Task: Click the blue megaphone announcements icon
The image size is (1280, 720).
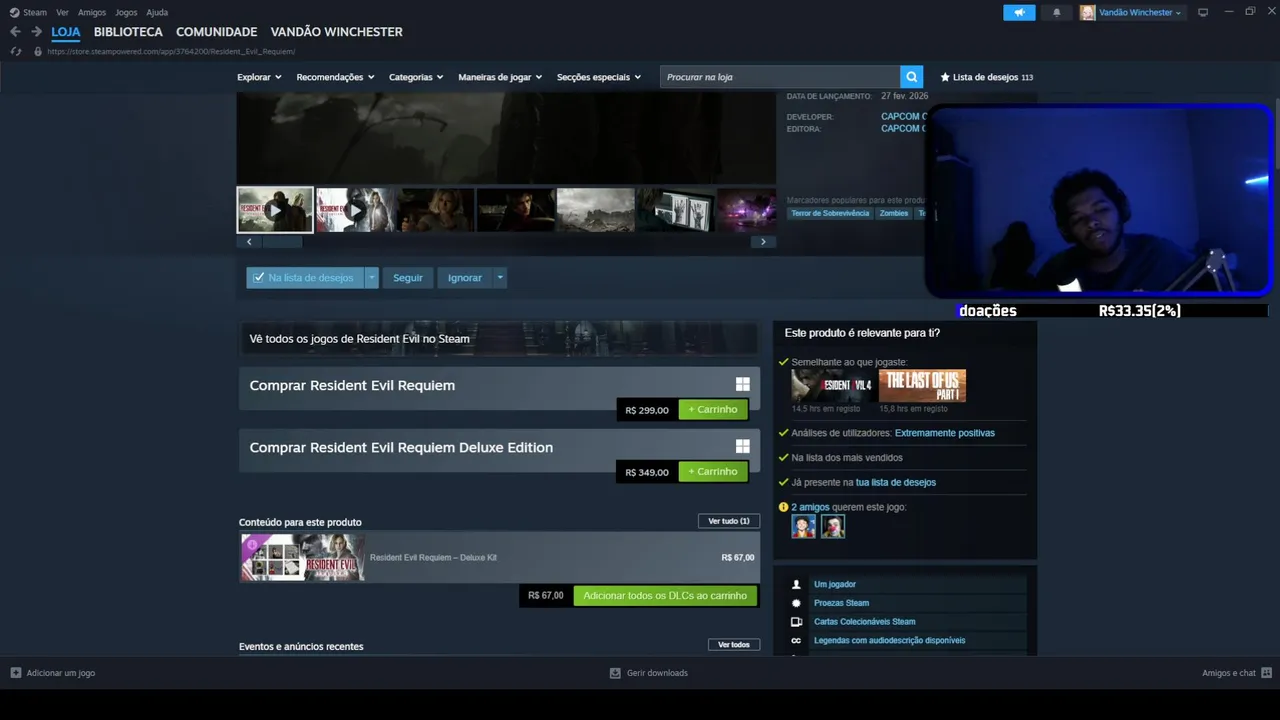Action: pyautogui.click(x=1019, y=12)
